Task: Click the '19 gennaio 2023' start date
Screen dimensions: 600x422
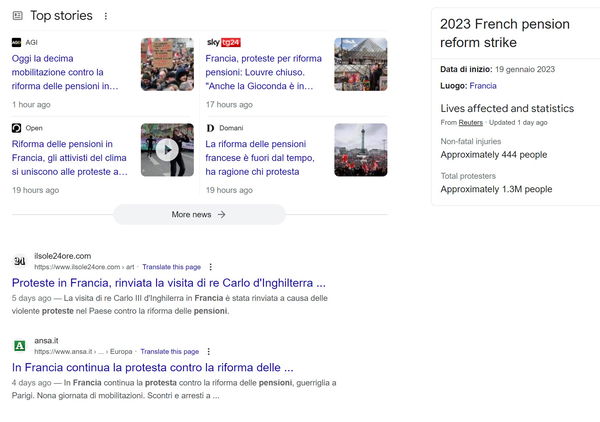Action: tap(525, 69)
